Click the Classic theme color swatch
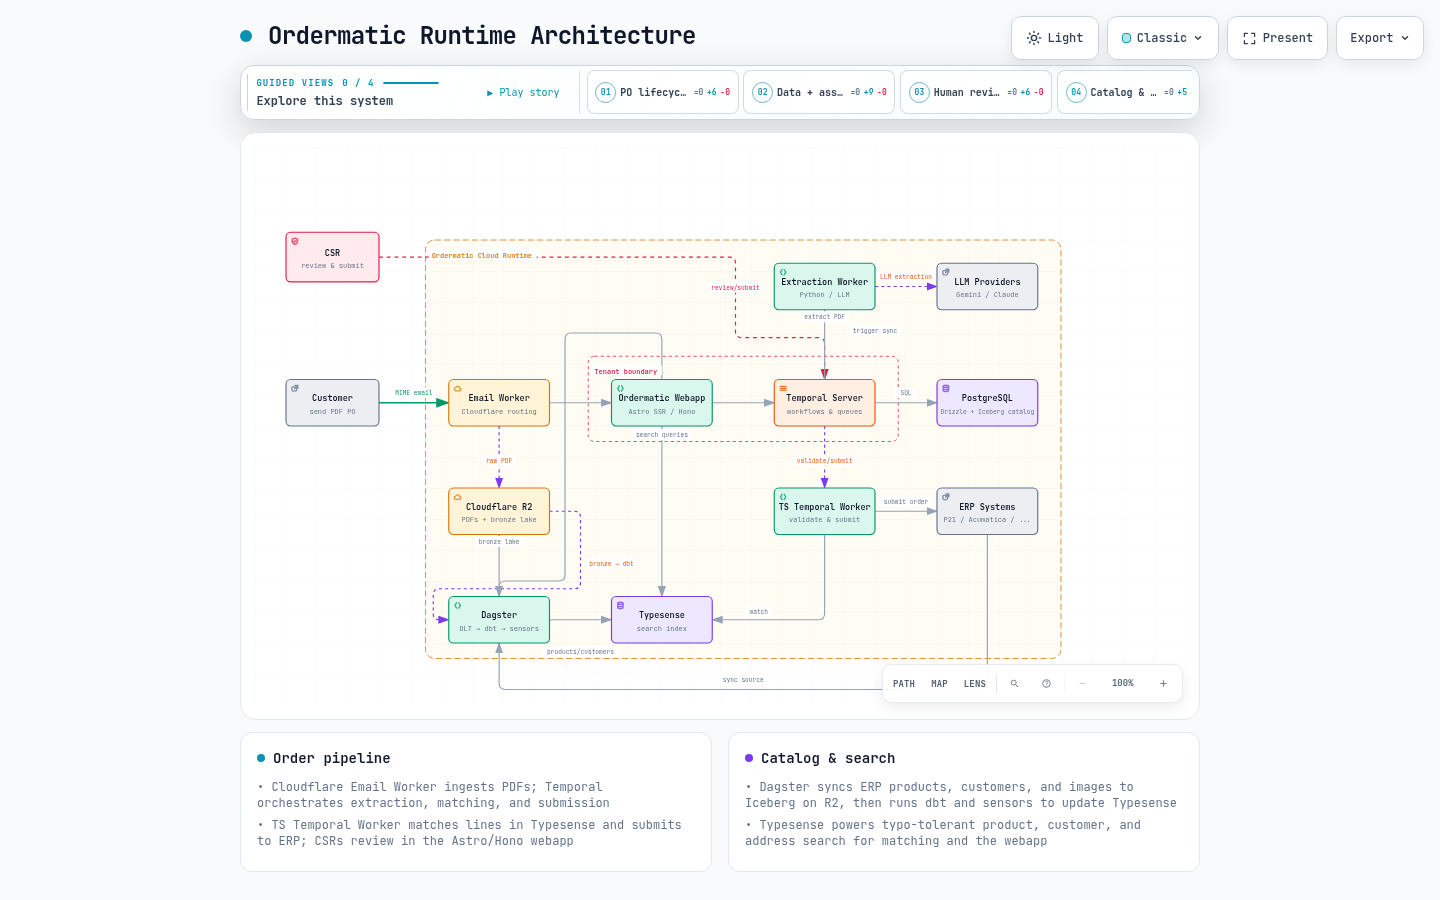This screenshot has height=900, width=1440. pos(1127,38)
